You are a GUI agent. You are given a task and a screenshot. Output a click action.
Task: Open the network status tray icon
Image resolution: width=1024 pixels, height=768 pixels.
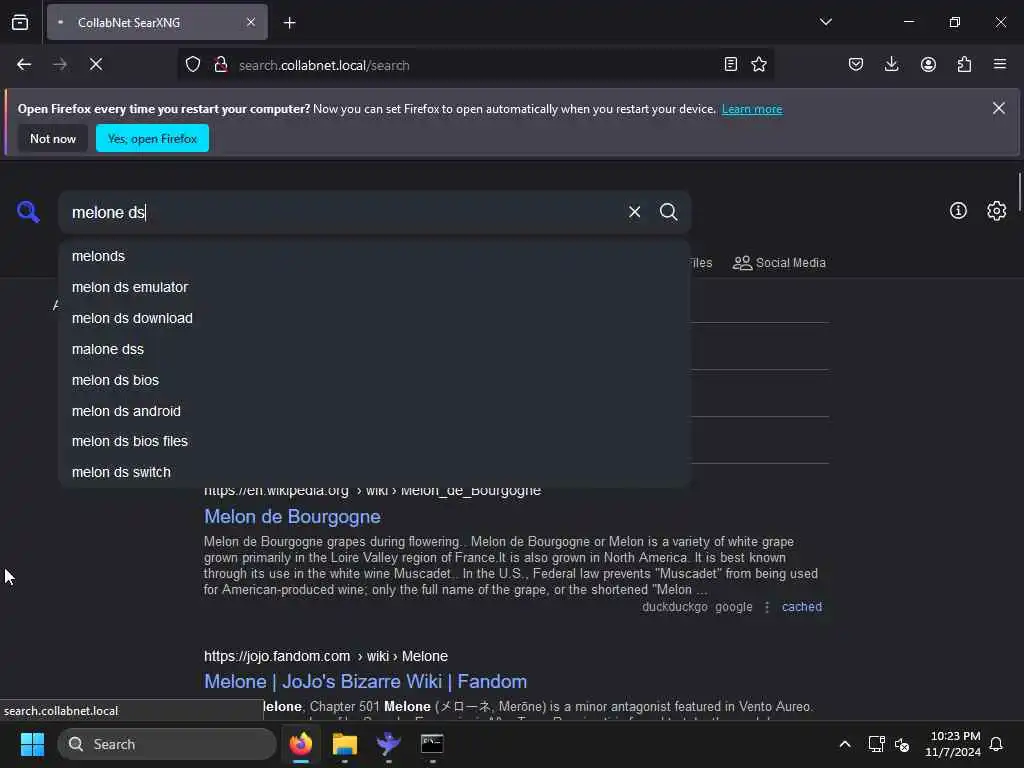876,744
